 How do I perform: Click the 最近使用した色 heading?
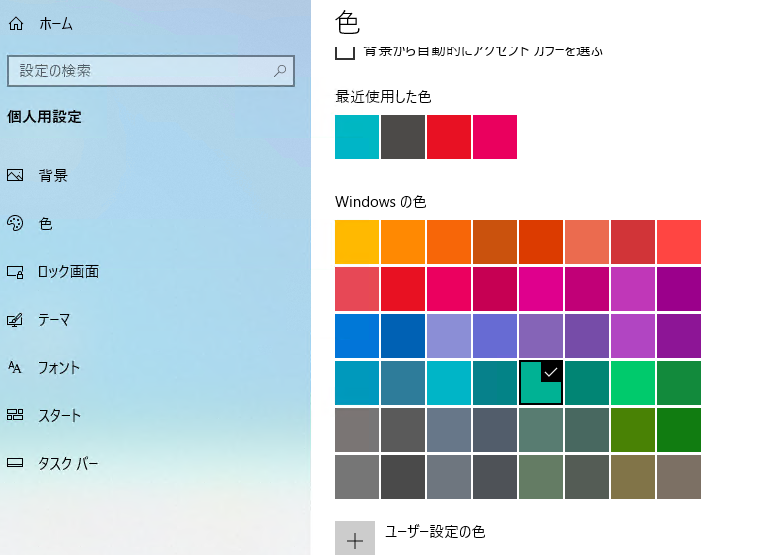point(383,97)
